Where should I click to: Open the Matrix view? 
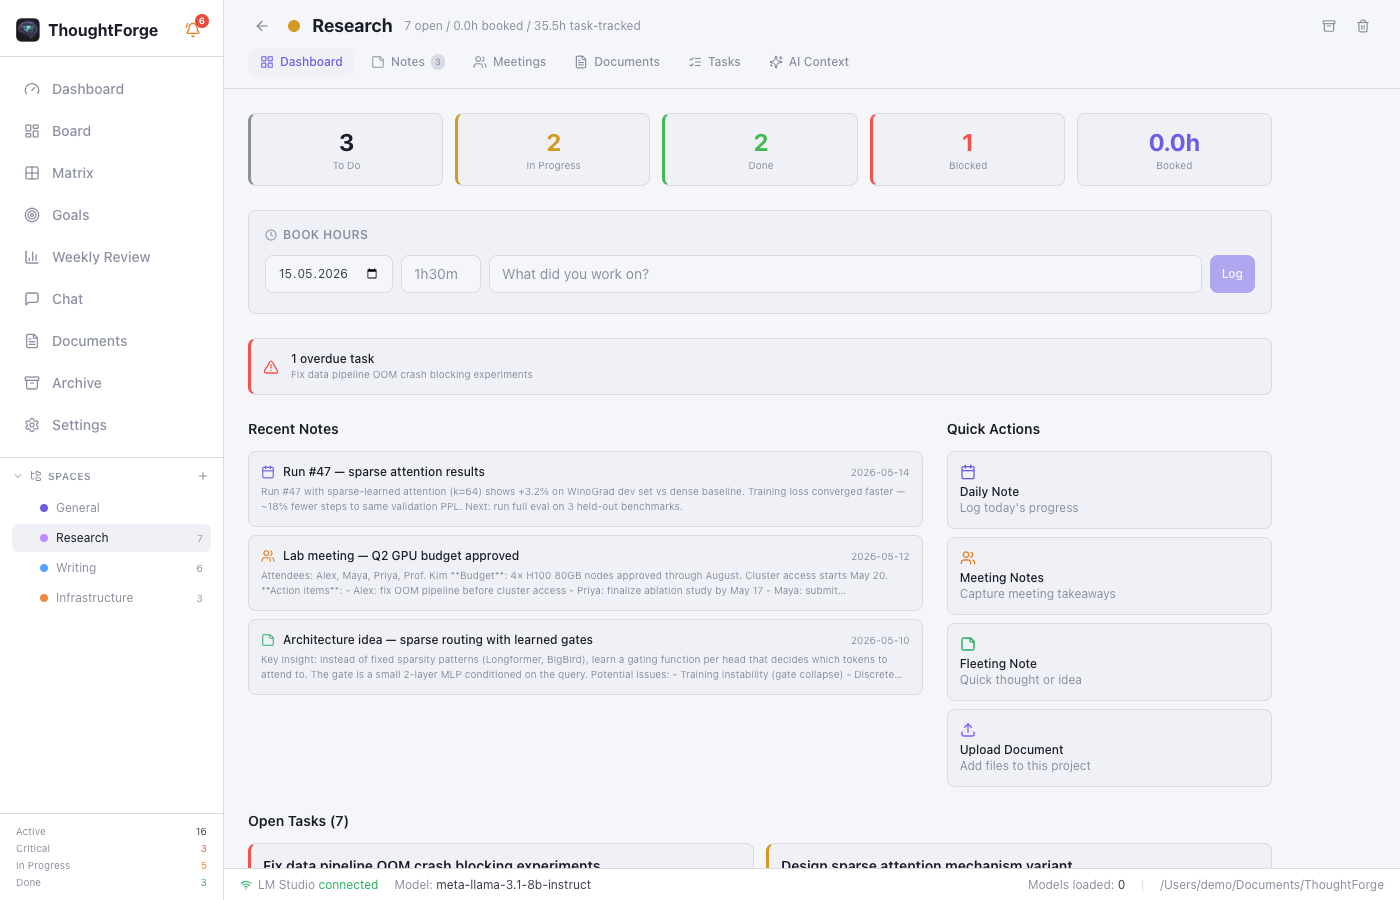click(x=112, y=173)
